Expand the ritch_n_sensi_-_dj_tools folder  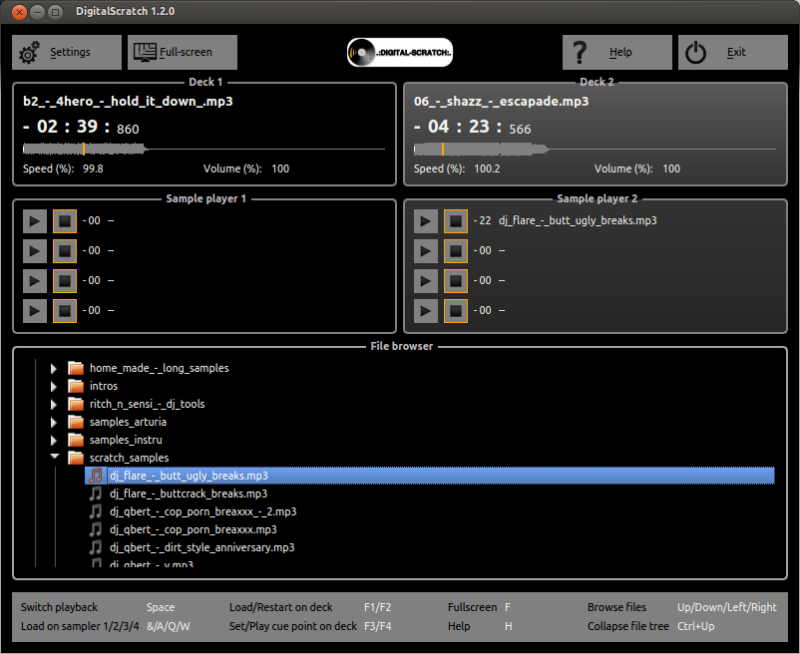click(x=54, y=404)
